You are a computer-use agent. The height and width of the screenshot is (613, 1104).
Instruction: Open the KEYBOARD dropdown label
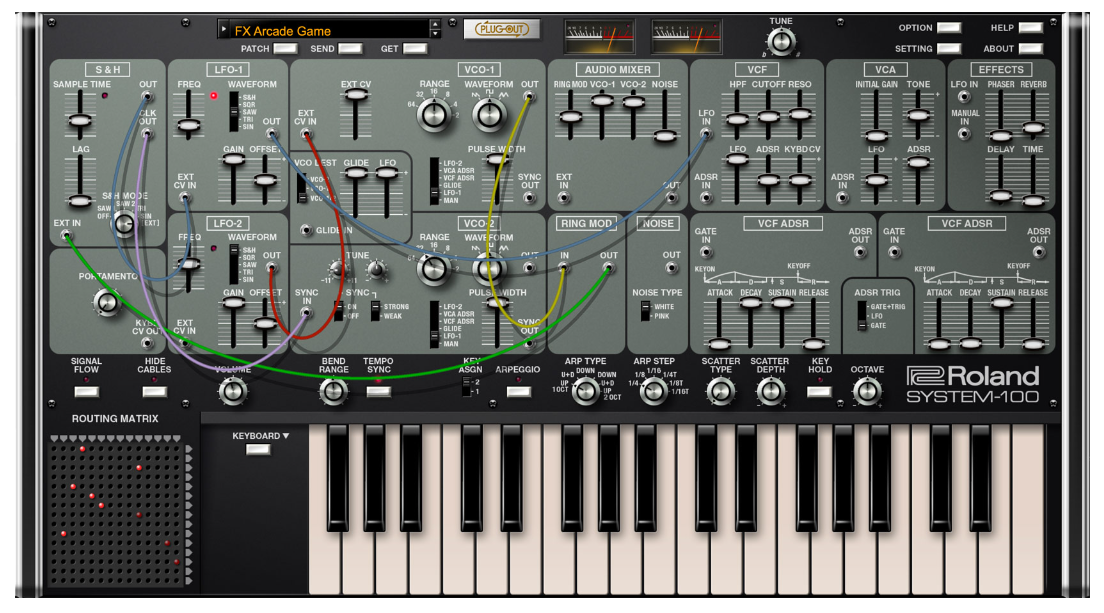coord(261,436)
